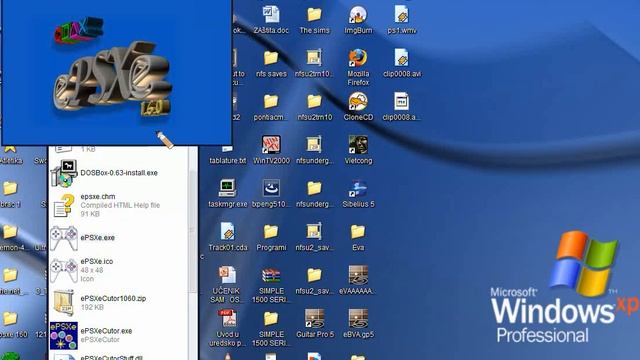Open nfsu2trn10 folder beside CloneCD

pyautogui.click(x=314, y=101)
